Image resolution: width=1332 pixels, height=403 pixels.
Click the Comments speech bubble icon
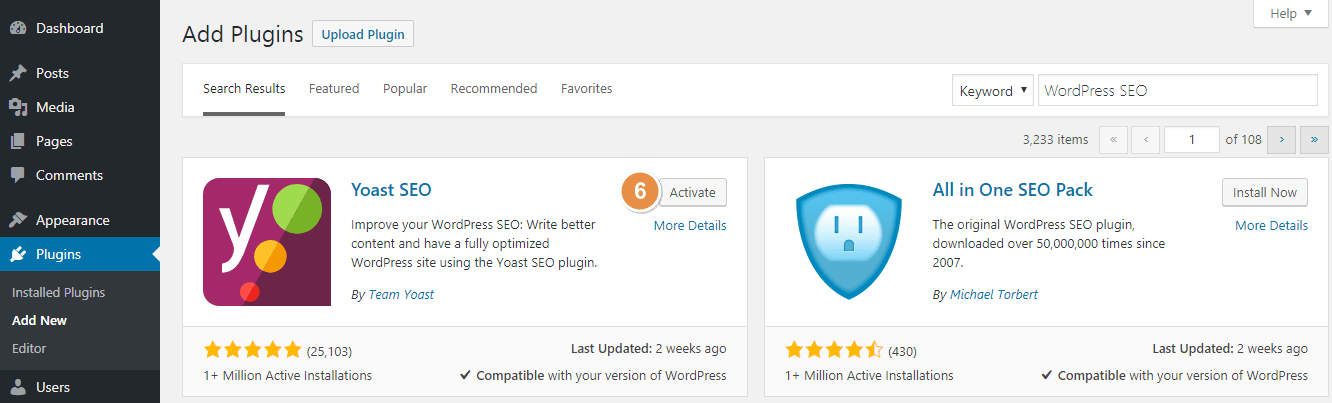point(17,175)
